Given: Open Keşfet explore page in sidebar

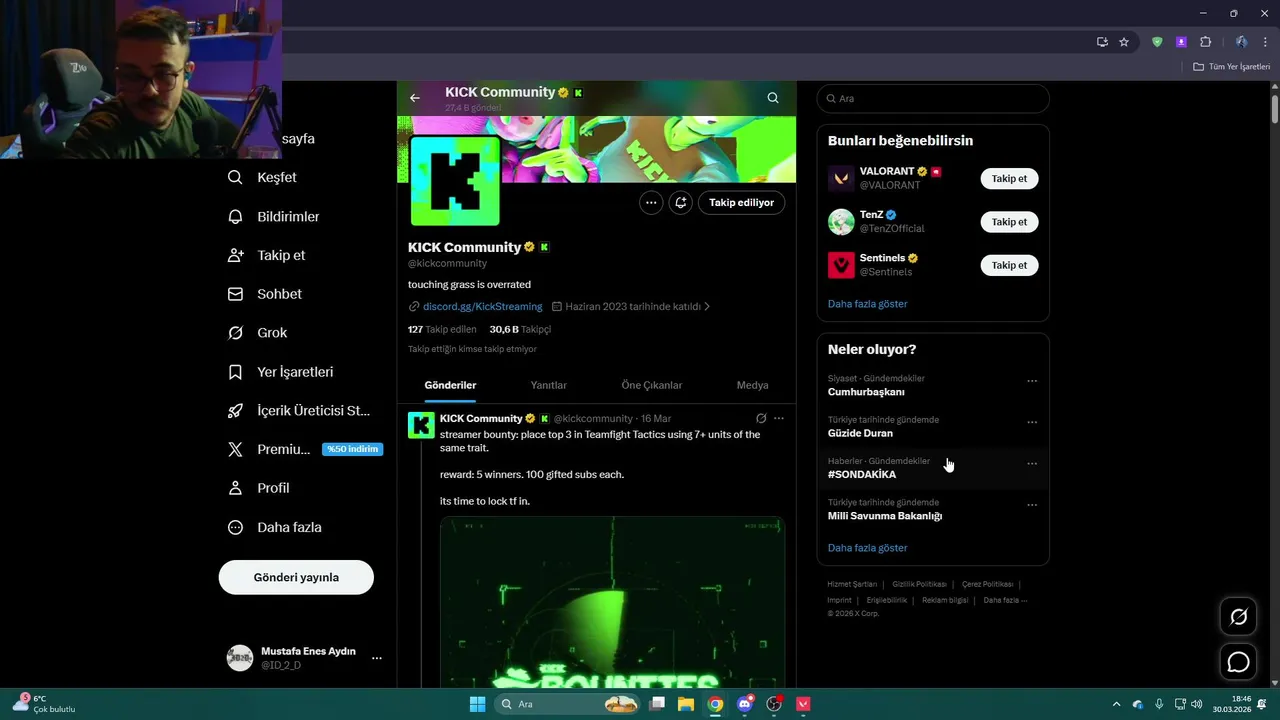Looking at the screenshot, I should 262,177.
